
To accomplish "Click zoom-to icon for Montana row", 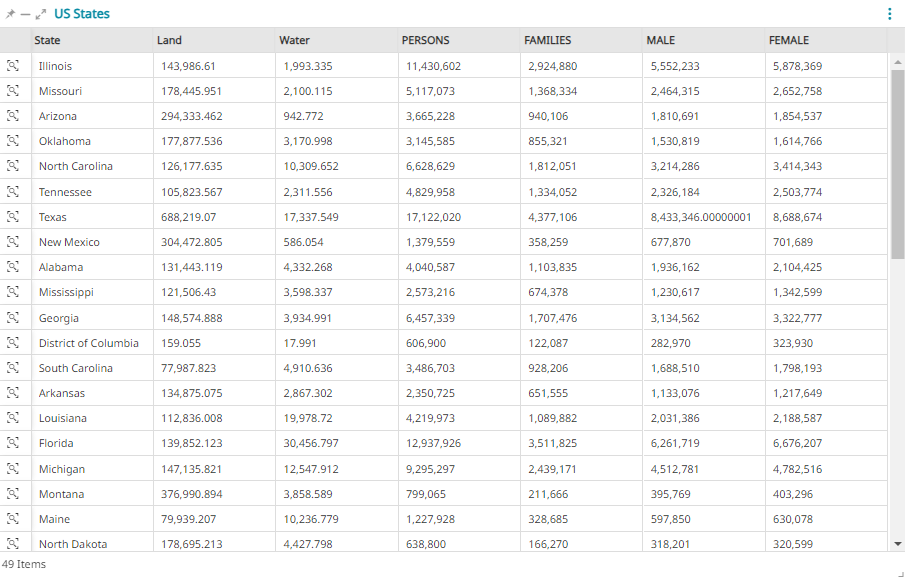I will tap(13, 494).
